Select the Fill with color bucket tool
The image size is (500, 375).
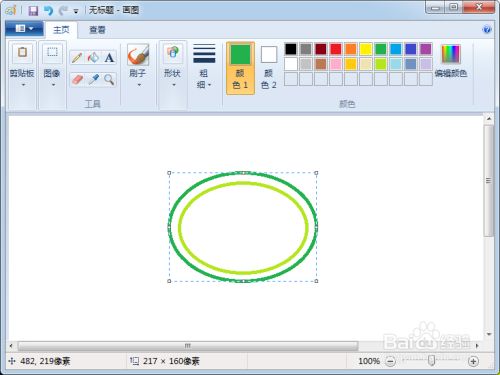[x=93, y=58]
